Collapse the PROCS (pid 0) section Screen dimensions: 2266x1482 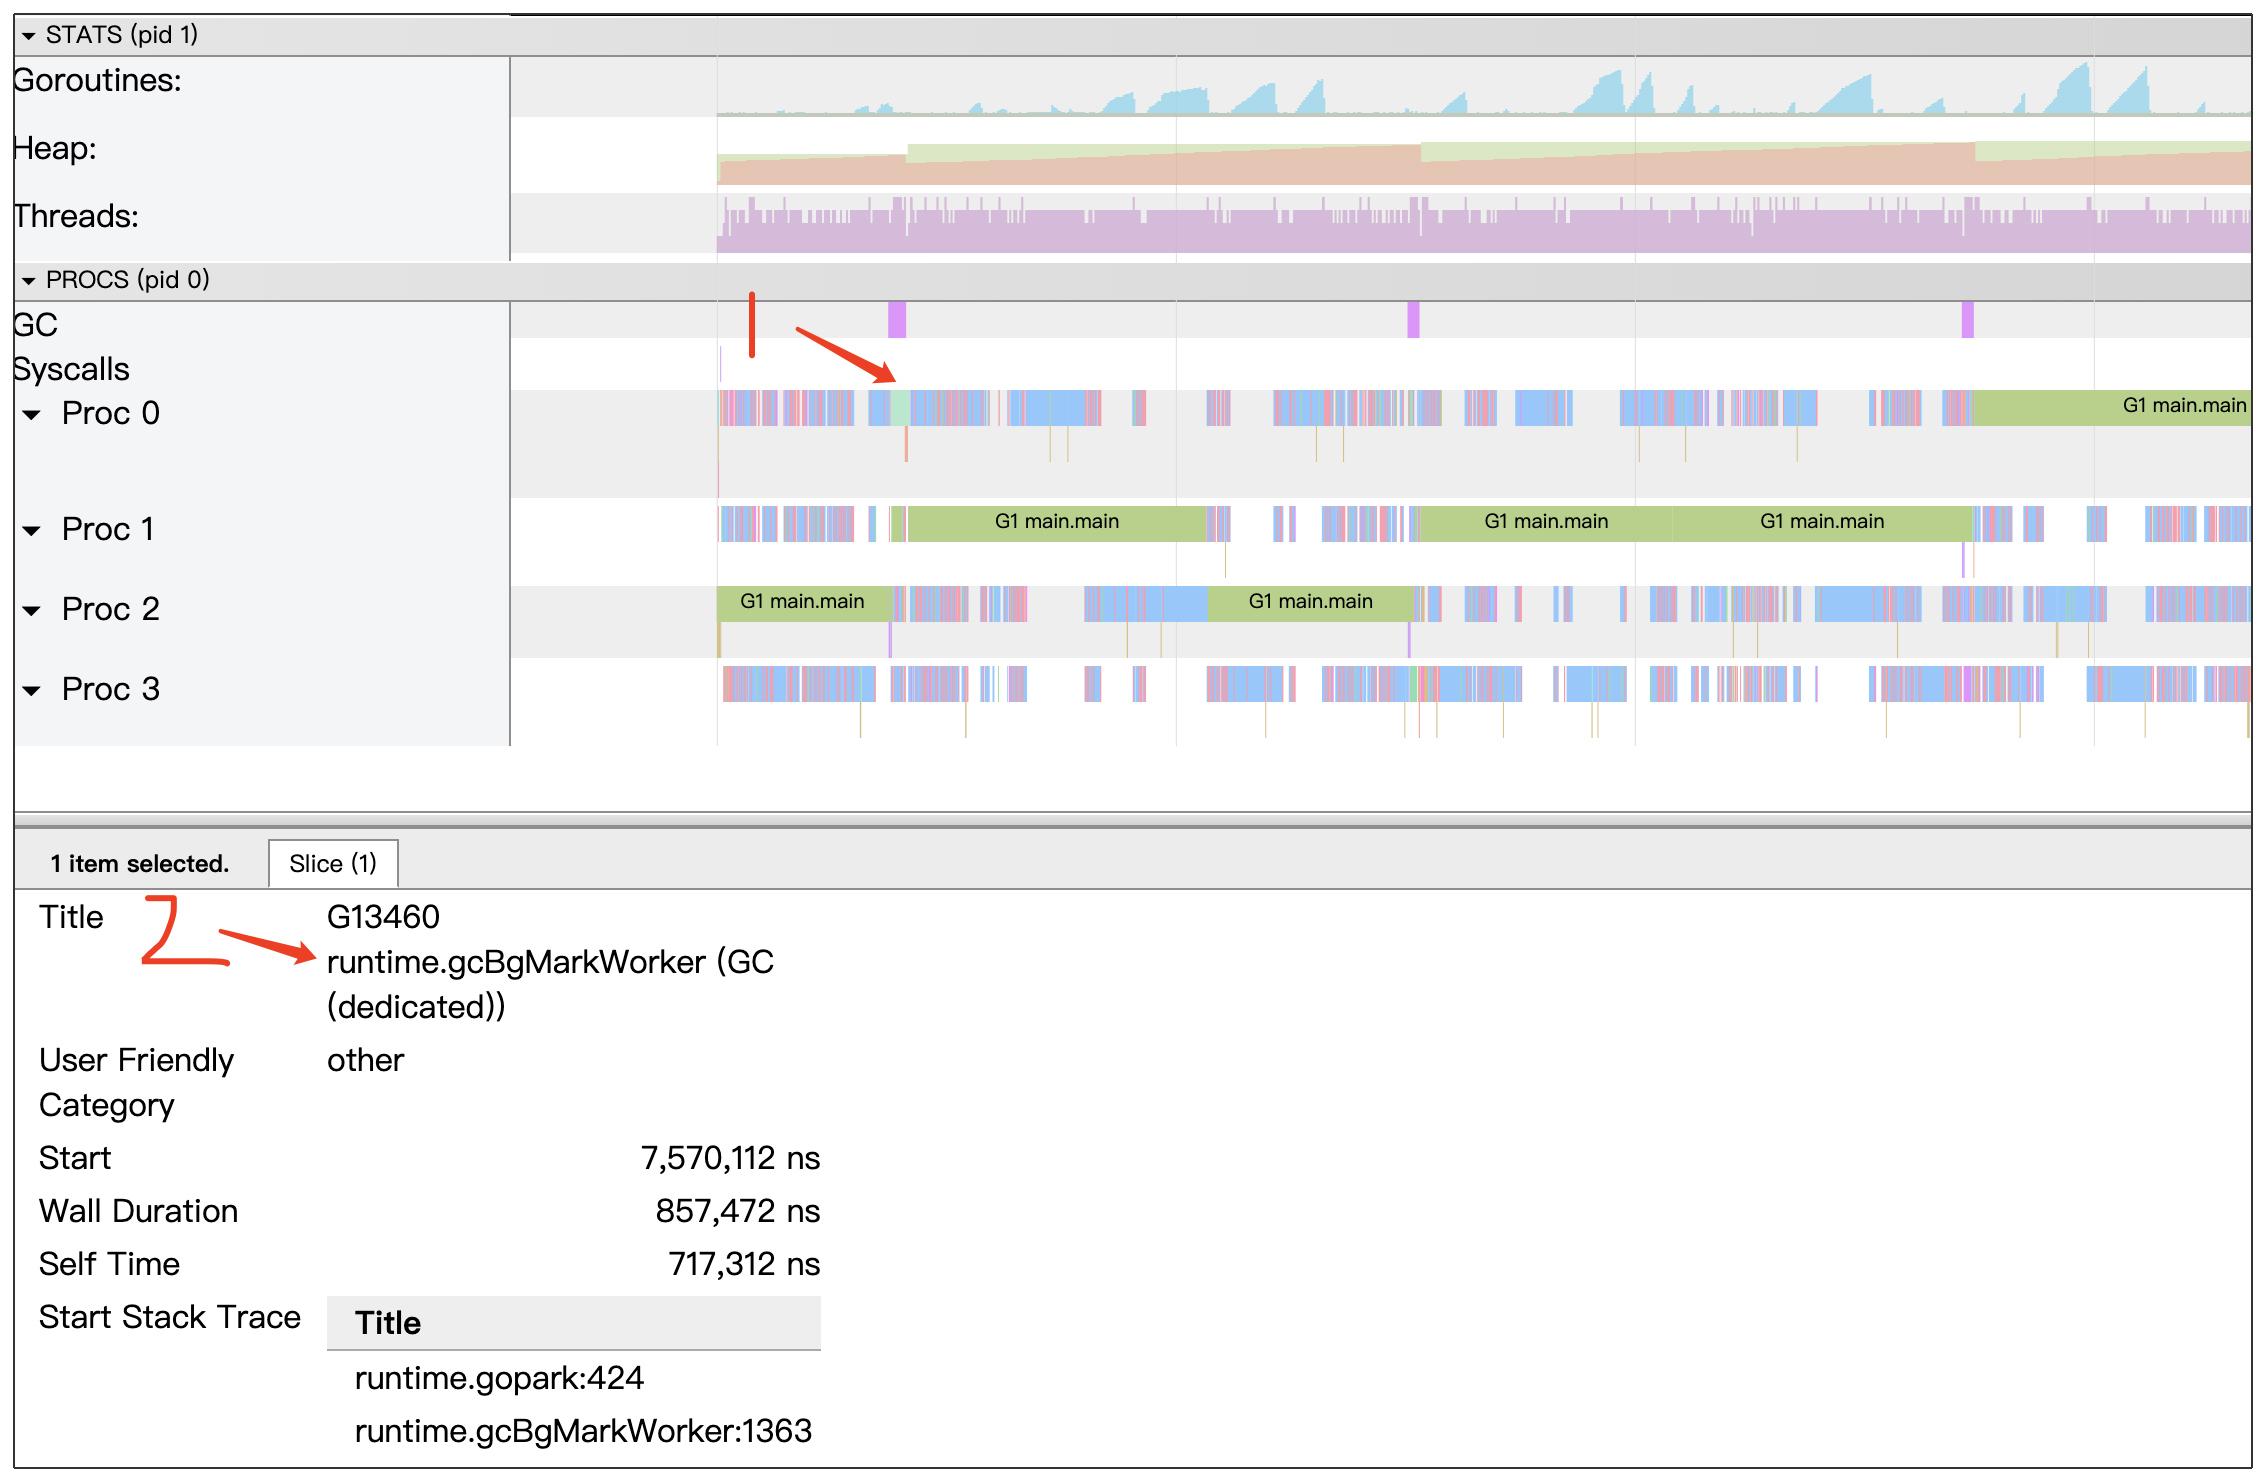pyautogui.click(x=28, y=281)
